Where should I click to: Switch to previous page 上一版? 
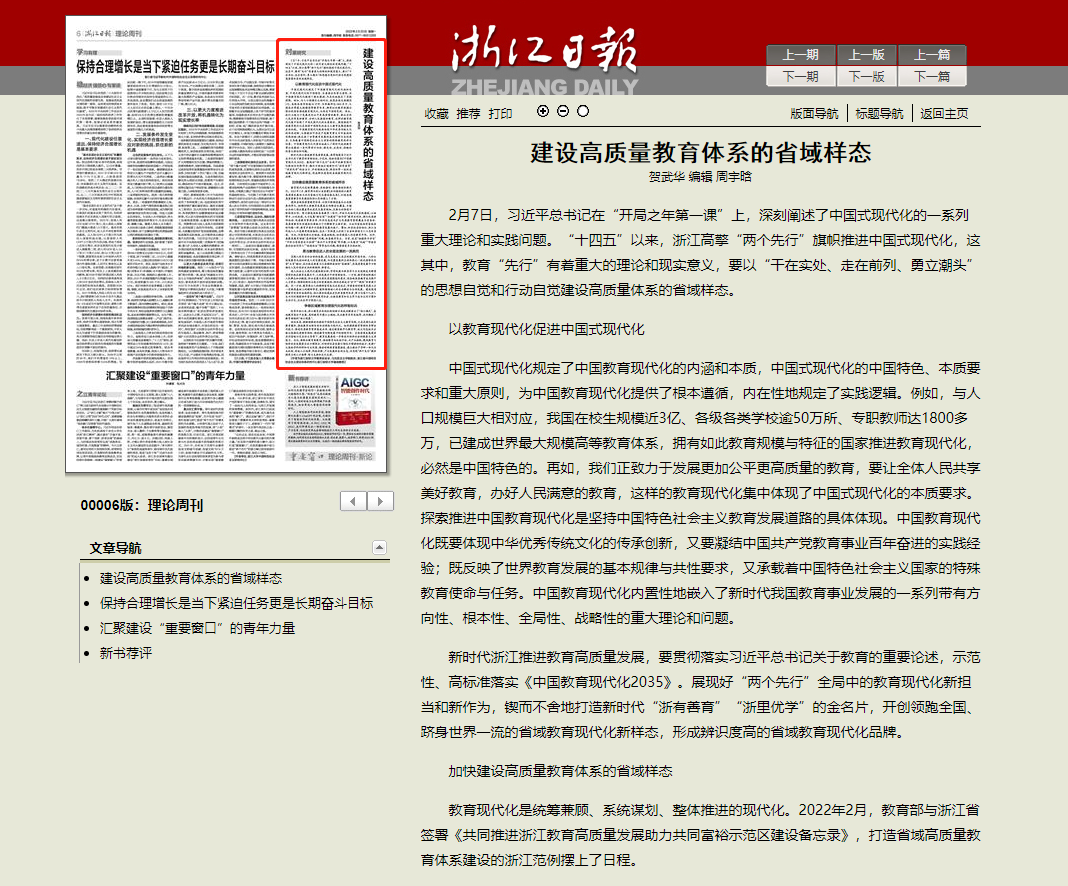865,55
